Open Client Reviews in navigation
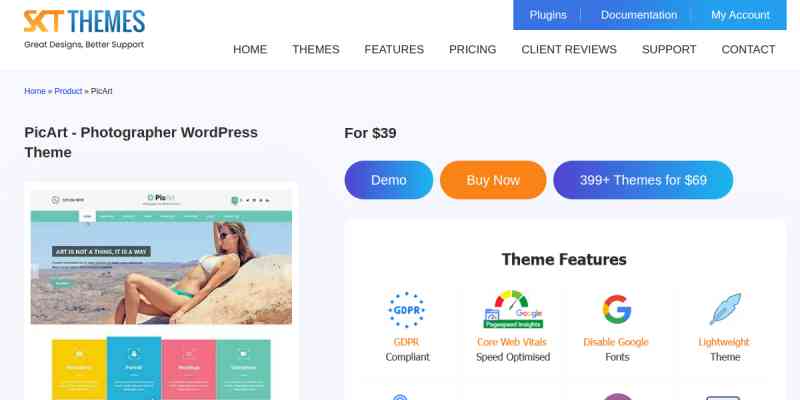The width and height of the screenshot is (800, 400). (569, 49)
